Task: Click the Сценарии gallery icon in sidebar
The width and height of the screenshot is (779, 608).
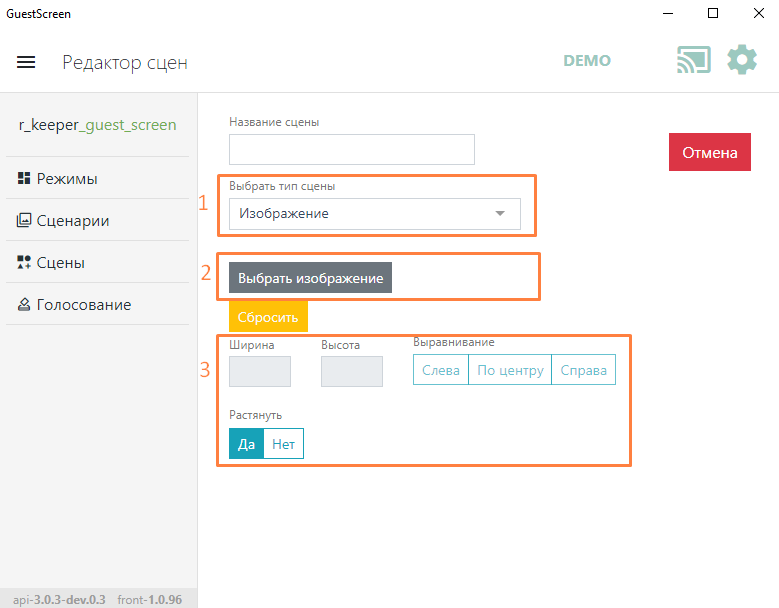Action: click(x=24, y=221)
